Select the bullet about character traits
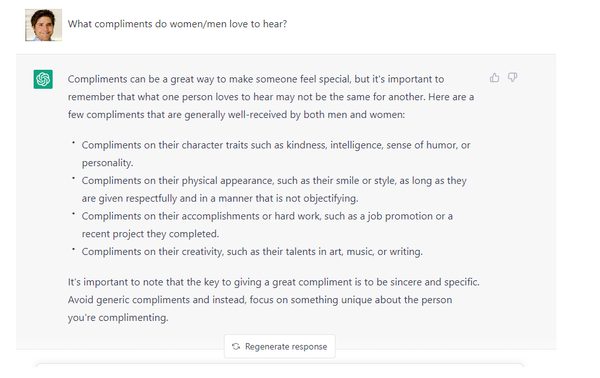This screenshot has width=600, height=378. click(276, 154)
